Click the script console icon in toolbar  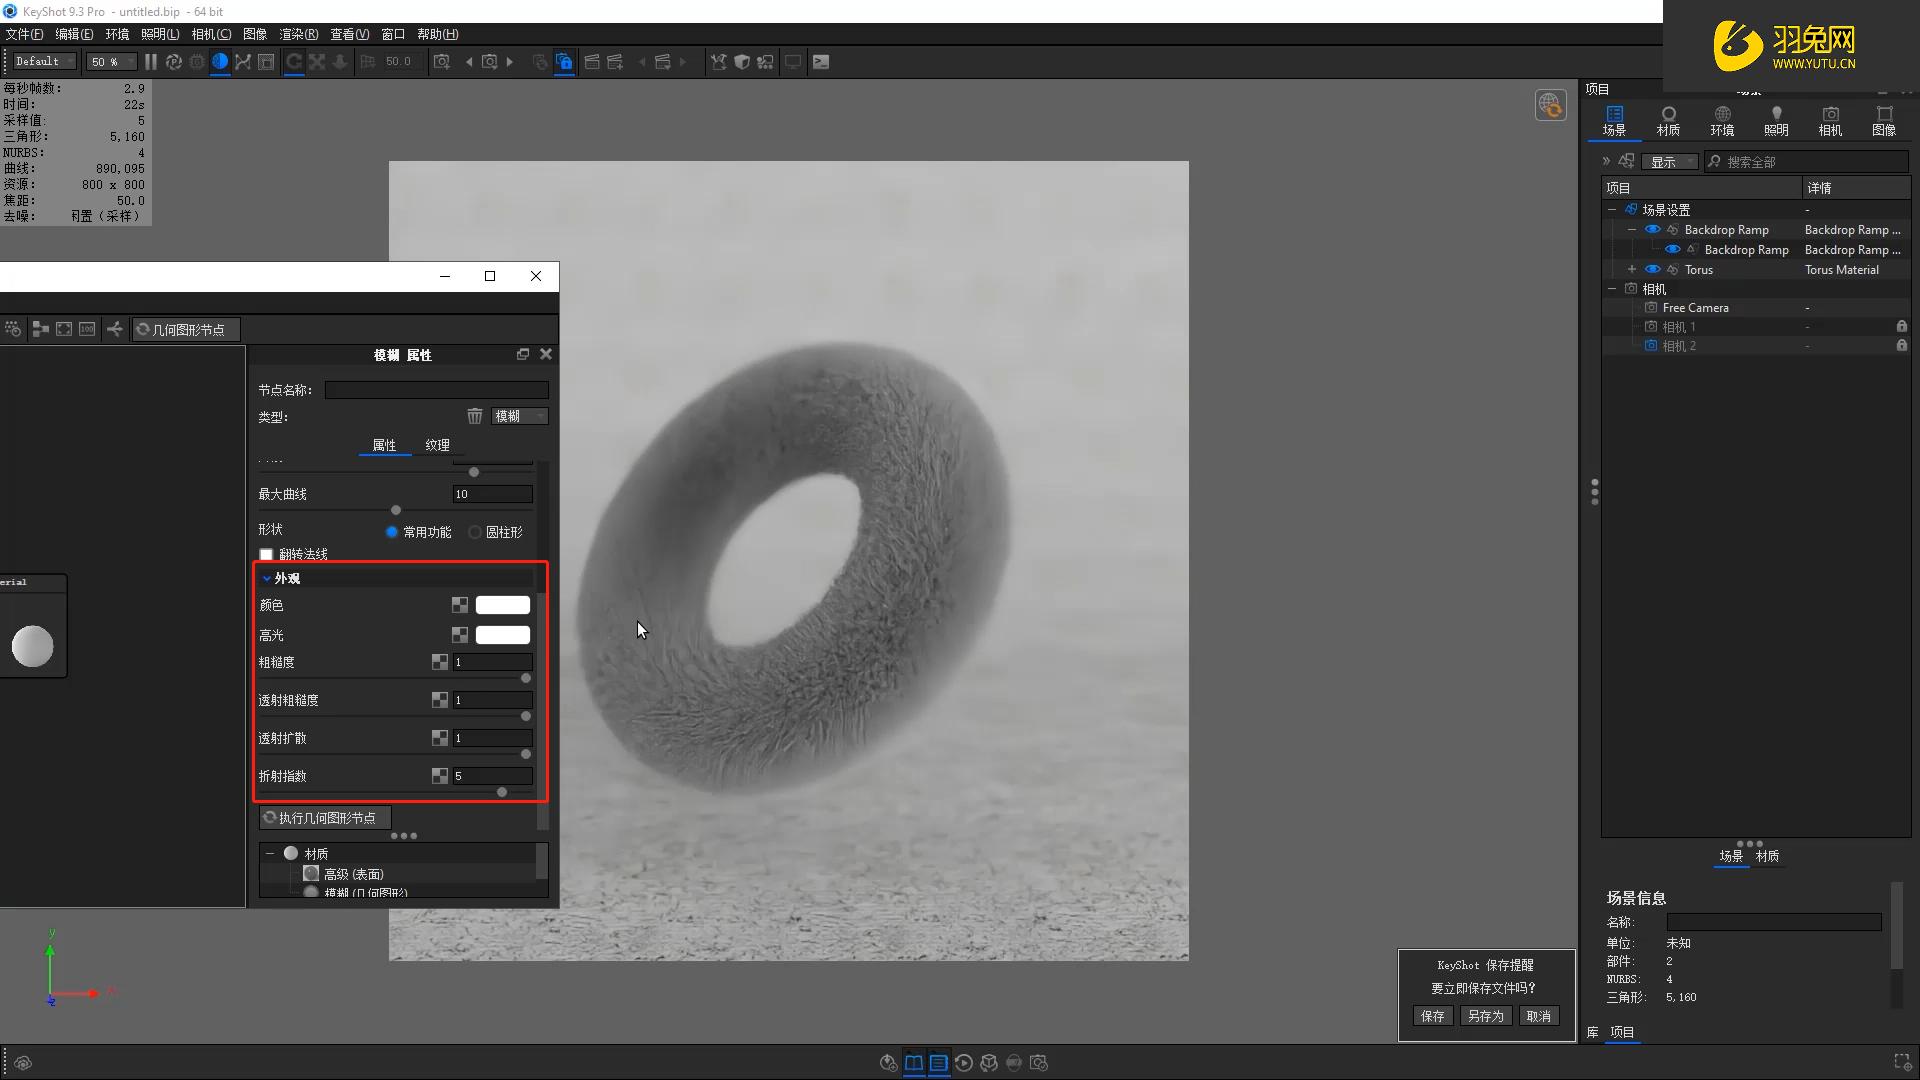[x=820, y=62]
